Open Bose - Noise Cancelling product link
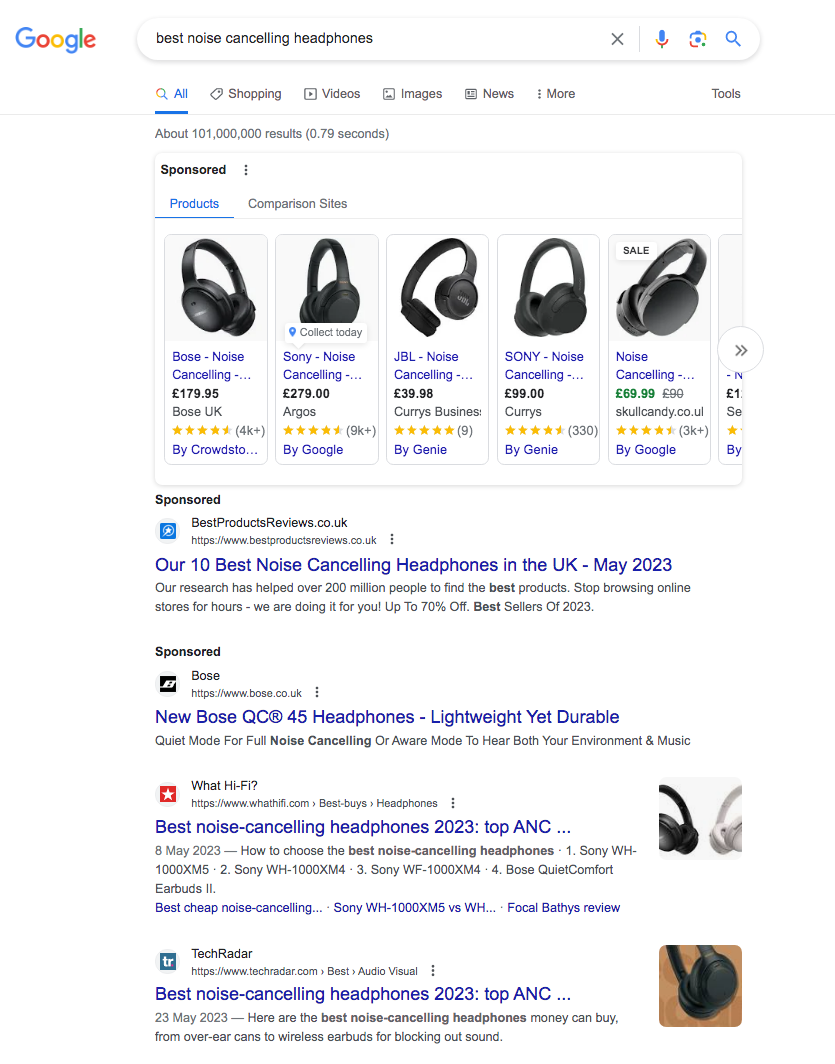Image resolution: width=835 pixels, height=1064 pixels. 211,366
